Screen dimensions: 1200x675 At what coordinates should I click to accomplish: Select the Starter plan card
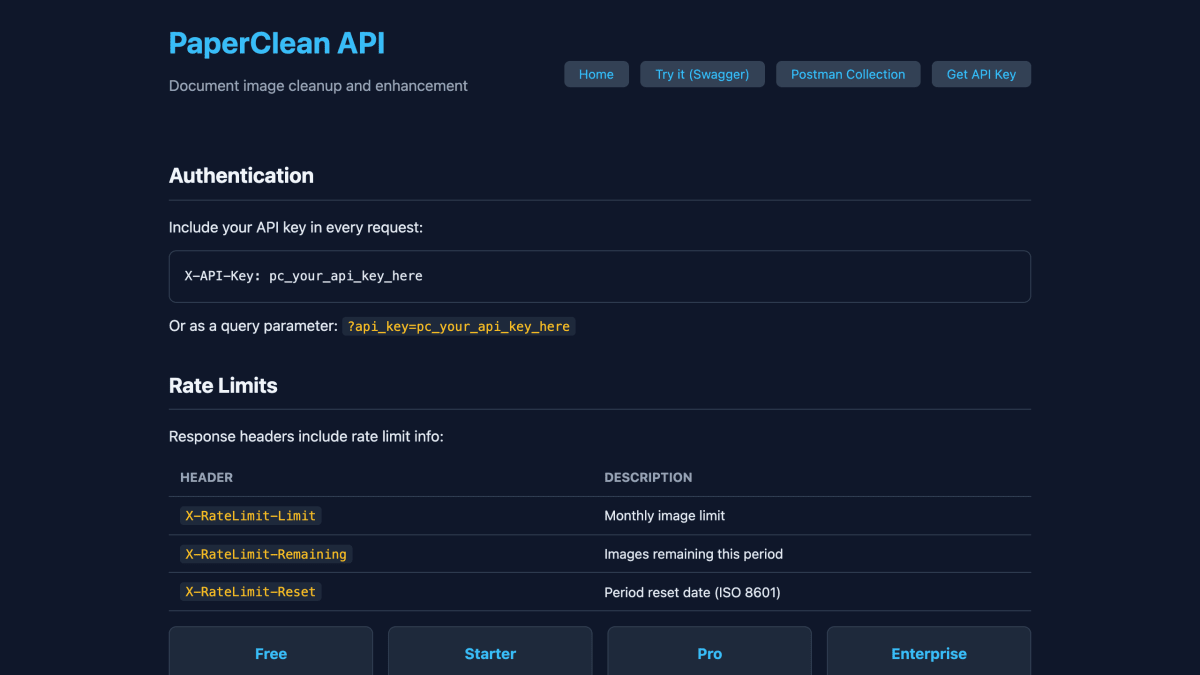pyautogui.click(x=490, y=651)
